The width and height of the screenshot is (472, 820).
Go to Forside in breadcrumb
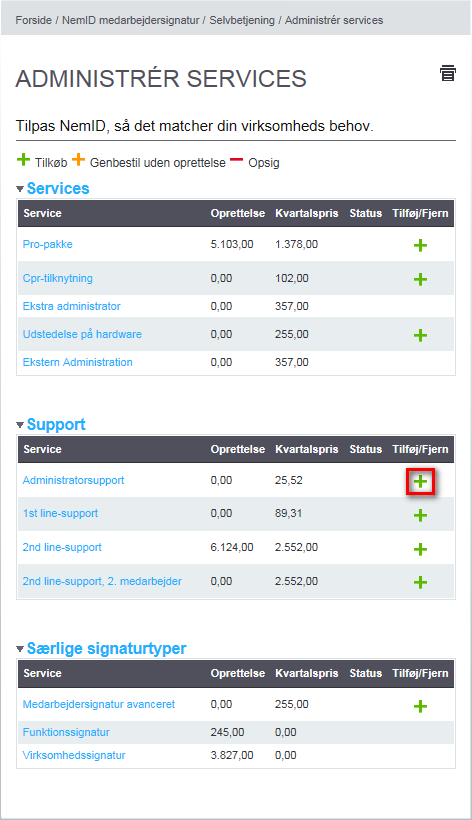click(x=33, y=20)
